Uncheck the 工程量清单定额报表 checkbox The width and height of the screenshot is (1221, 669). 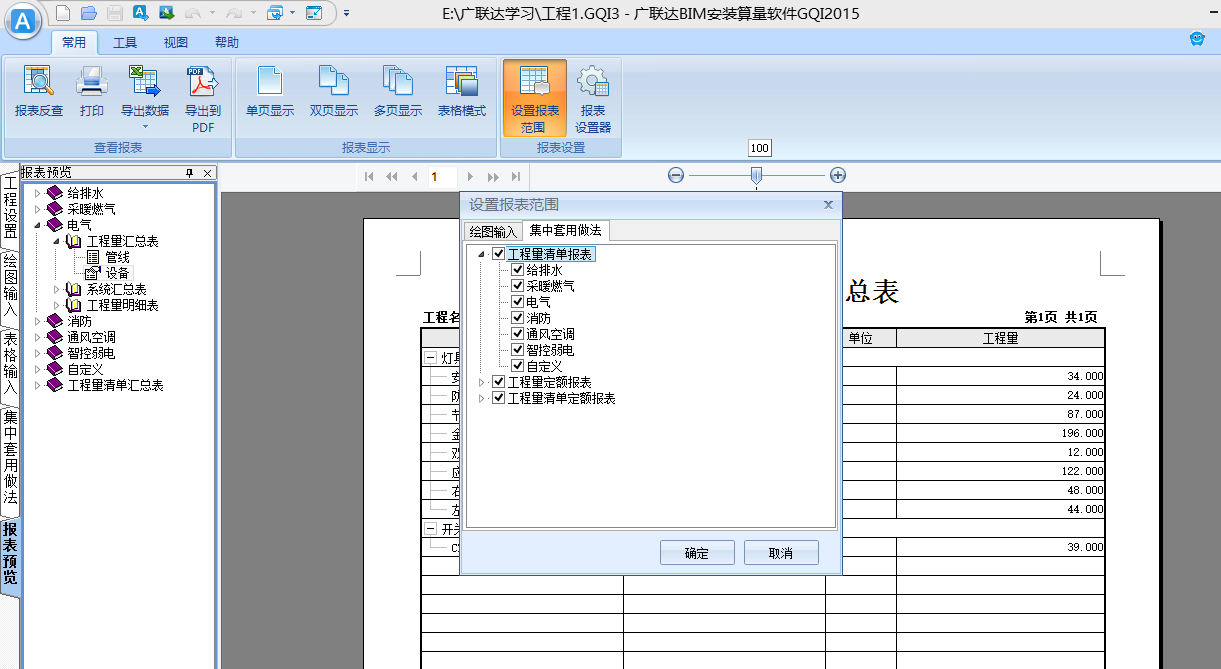[498, 398]
